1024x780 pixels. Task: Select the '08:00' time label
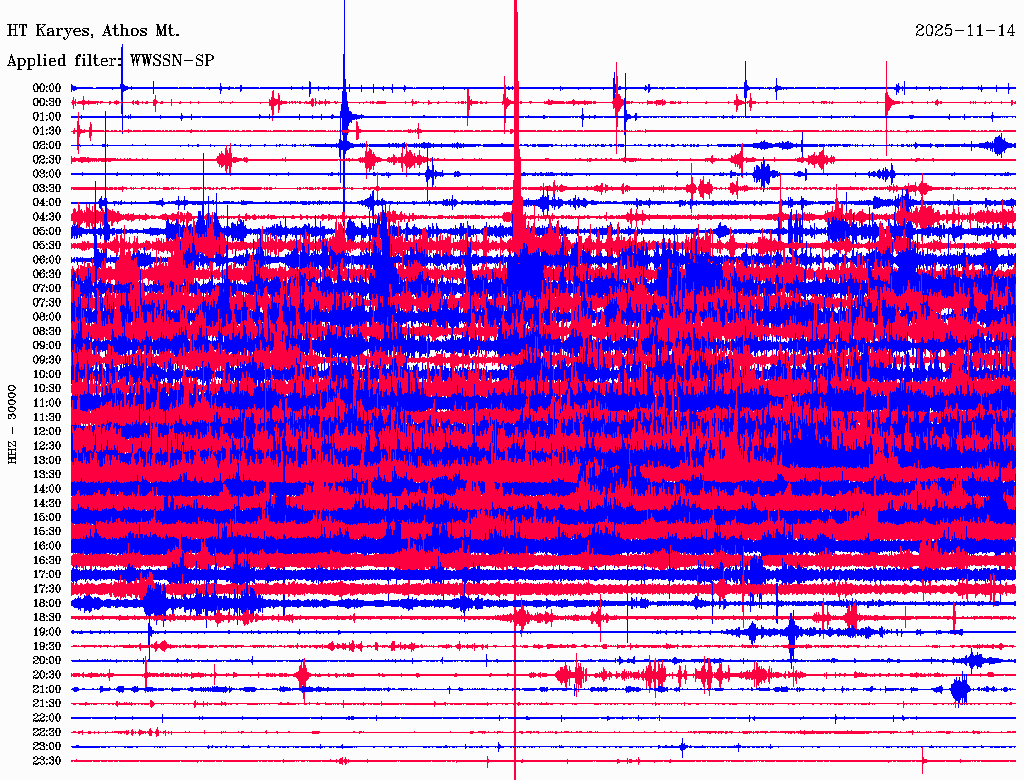47,317
